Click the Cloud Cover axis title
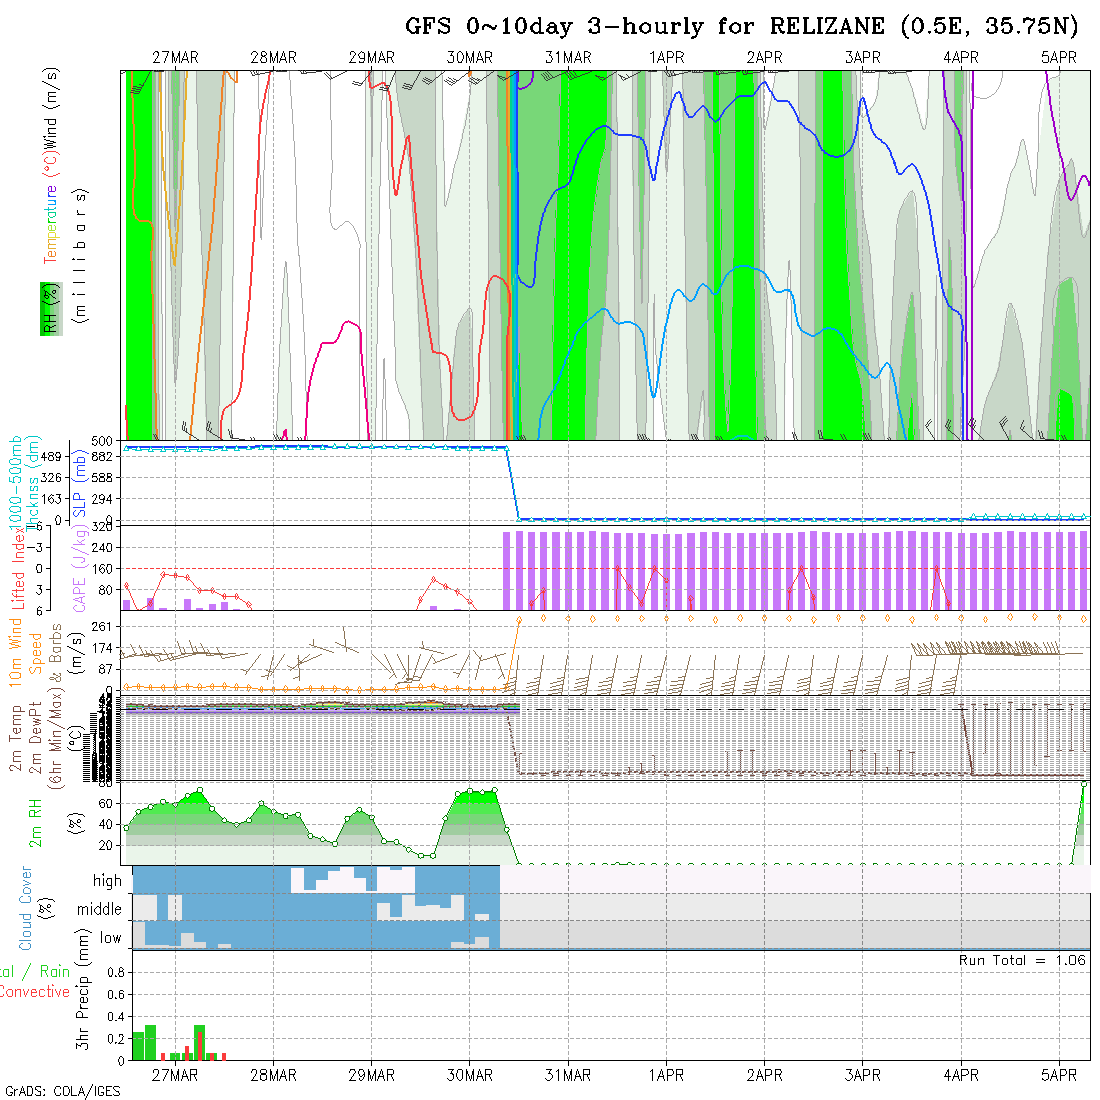This screenshot has height=1100, width=1100. click(25, 908)
